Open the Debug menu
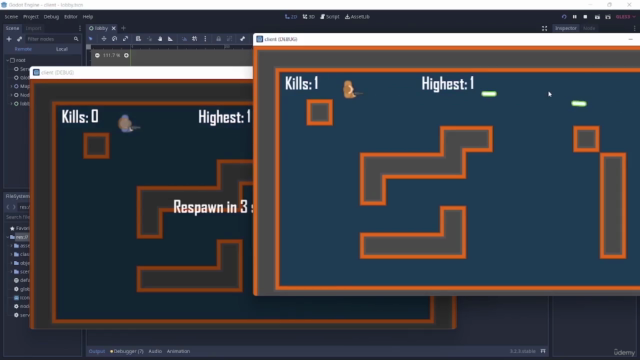The image size is (640, 360). tap(51, 17)
